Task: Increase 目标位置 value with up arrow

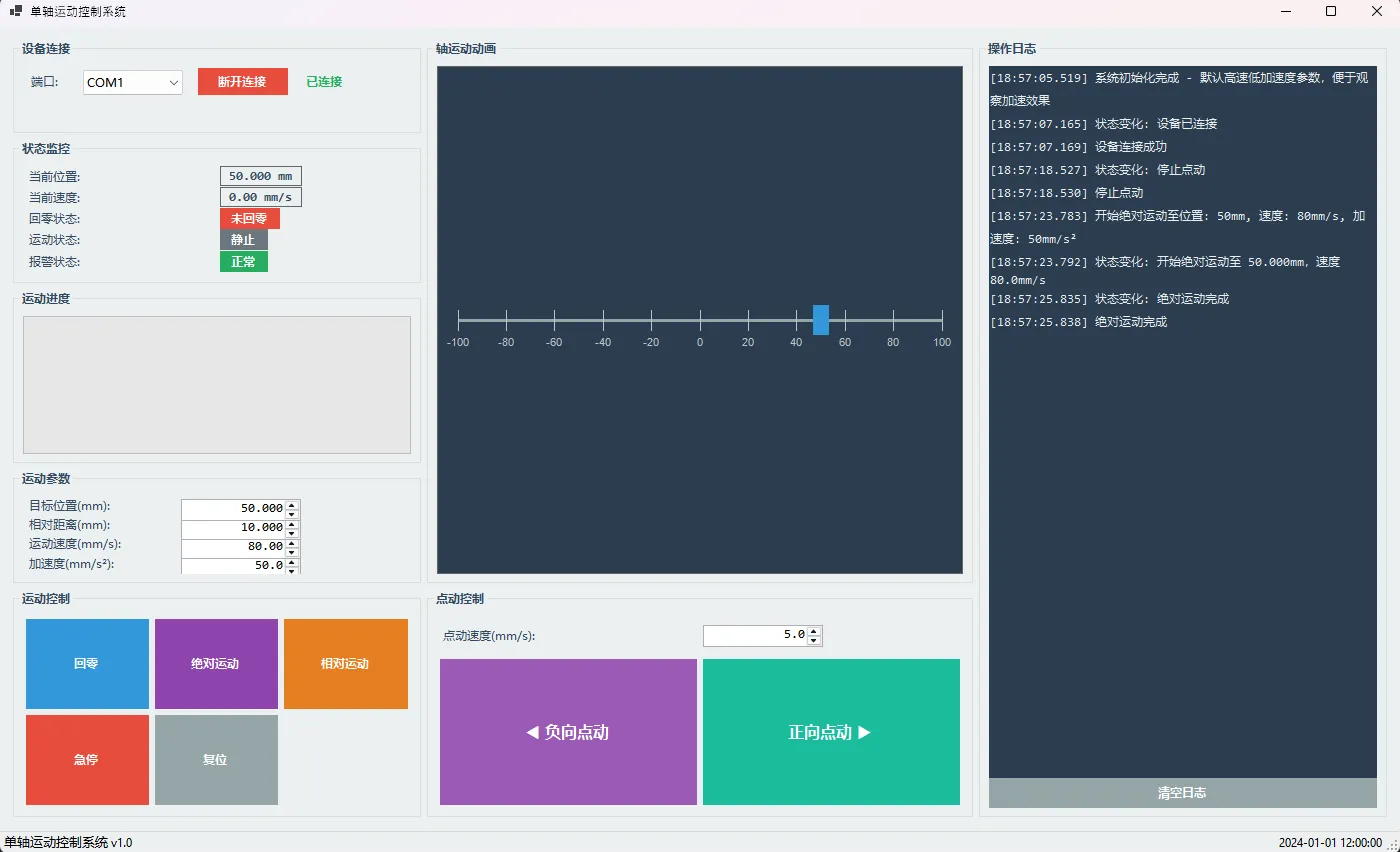Action: pyautogui.click(x=292, y=504)
